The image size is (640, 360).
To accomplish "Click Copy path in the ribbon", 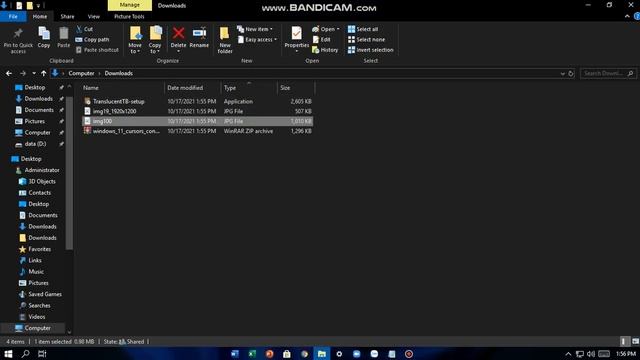I will click(93, 40).
